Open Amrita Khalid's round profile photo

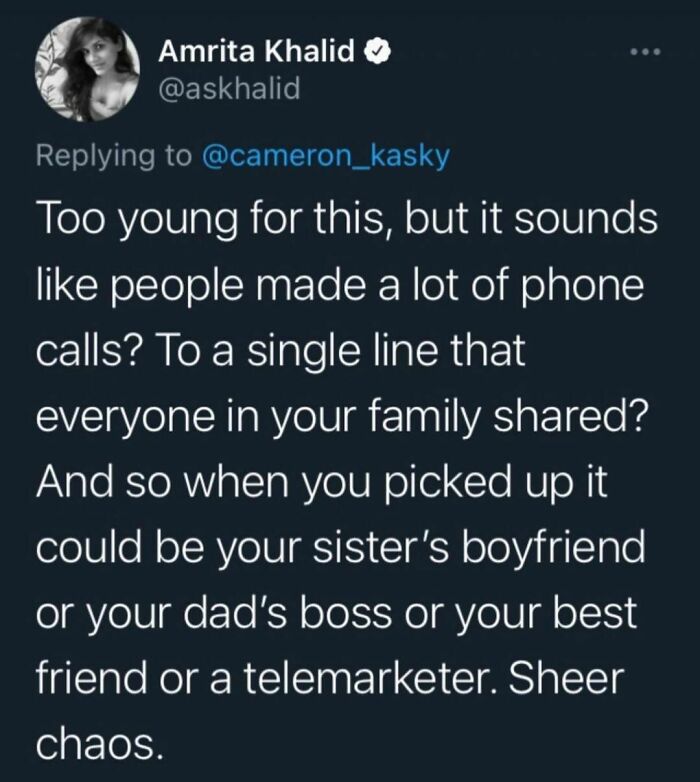(x=87, y=69)
